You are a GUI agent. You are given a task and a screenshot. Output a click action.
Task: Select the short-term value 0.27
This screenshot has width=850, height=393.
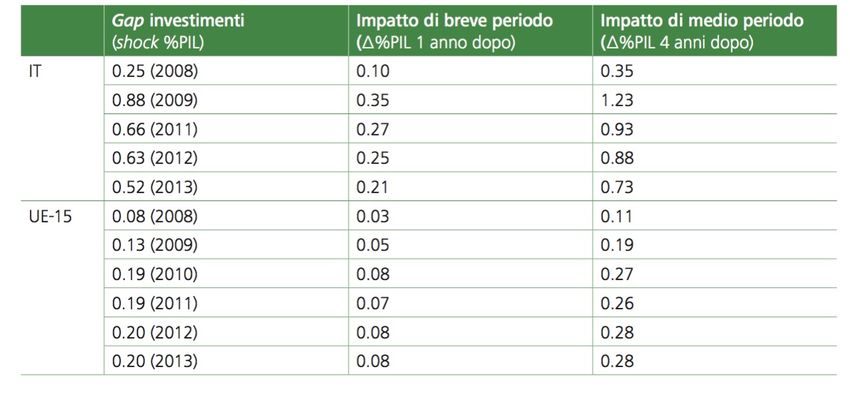(x=372, y=130)
